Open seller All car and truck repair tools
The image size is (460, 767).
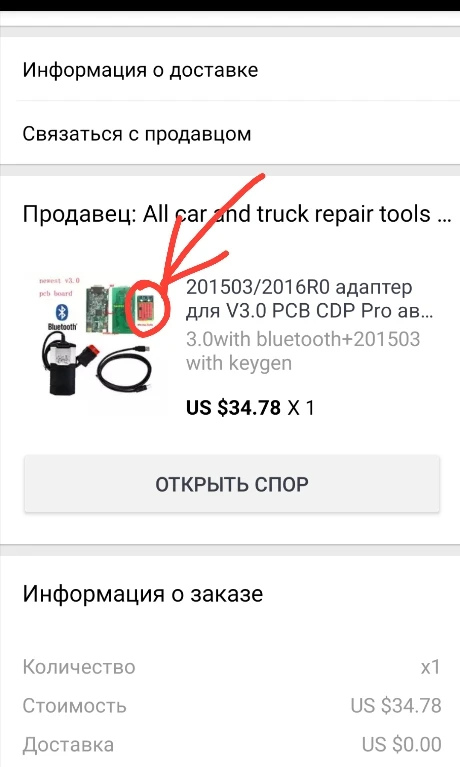[237, 214]
